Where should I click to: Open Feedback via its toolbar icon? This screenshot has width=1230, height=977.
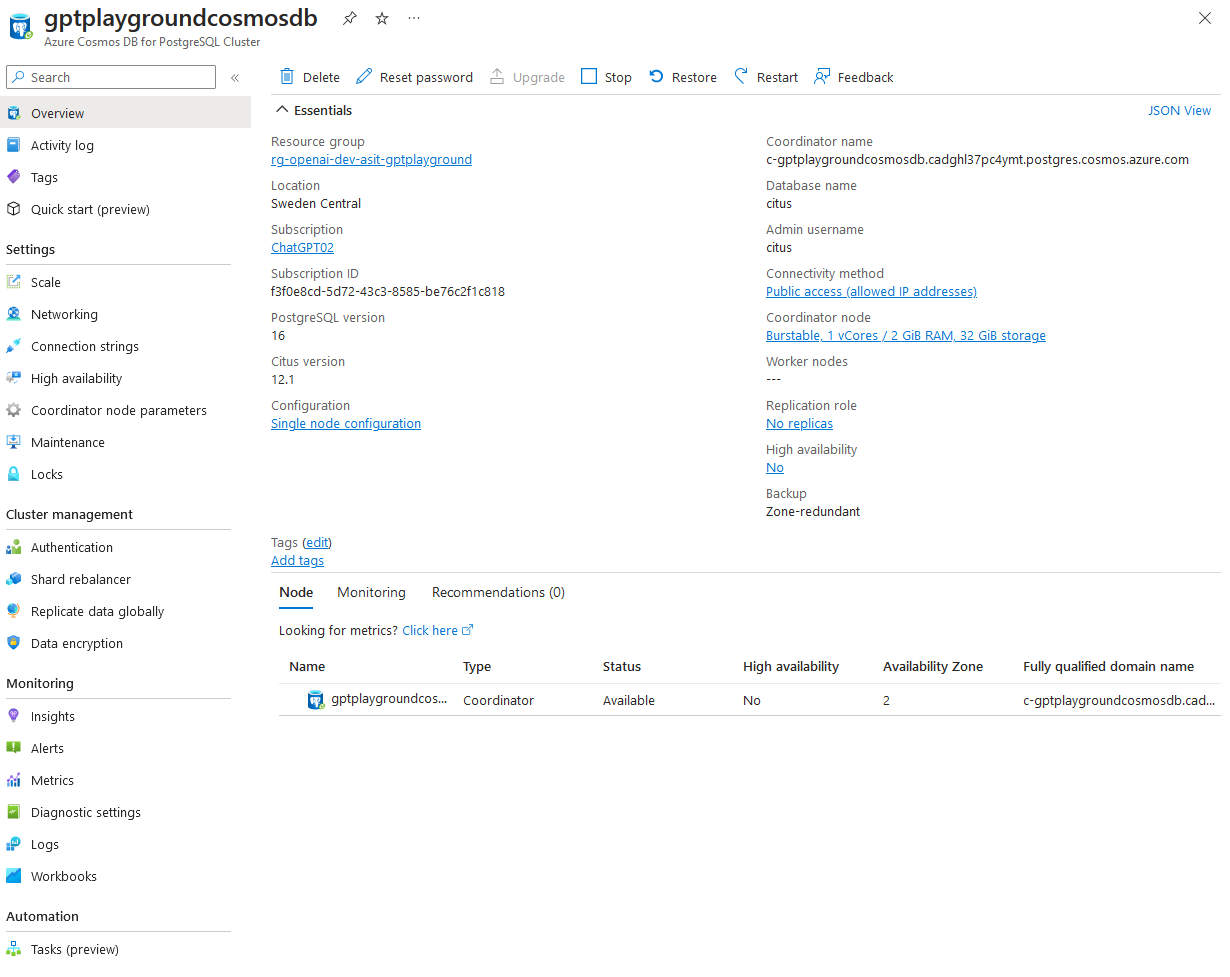tap(822, 76)
